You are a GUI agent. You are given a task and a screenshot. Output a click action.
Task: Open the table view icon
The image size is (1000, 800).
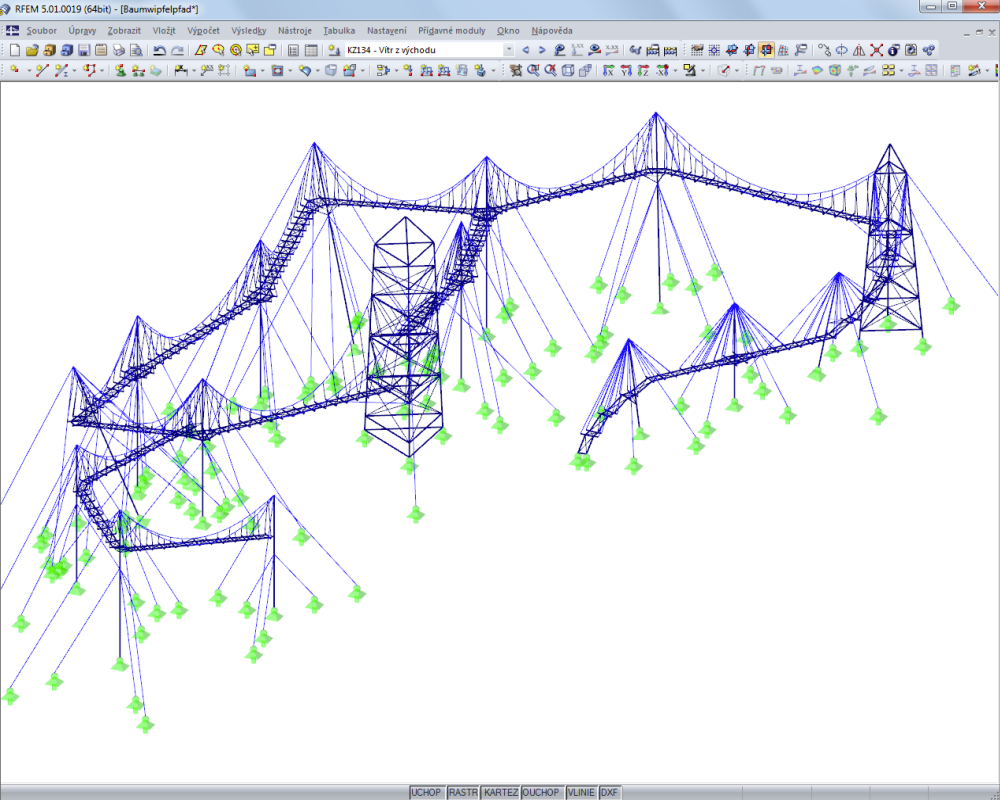coord(311,49)
